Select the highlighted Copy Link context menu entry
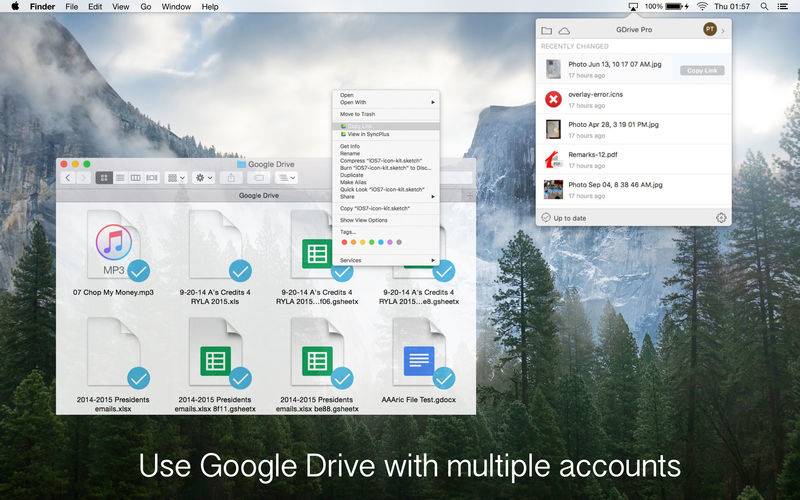This screenshot has width=800, height=500. coord(385,126)
